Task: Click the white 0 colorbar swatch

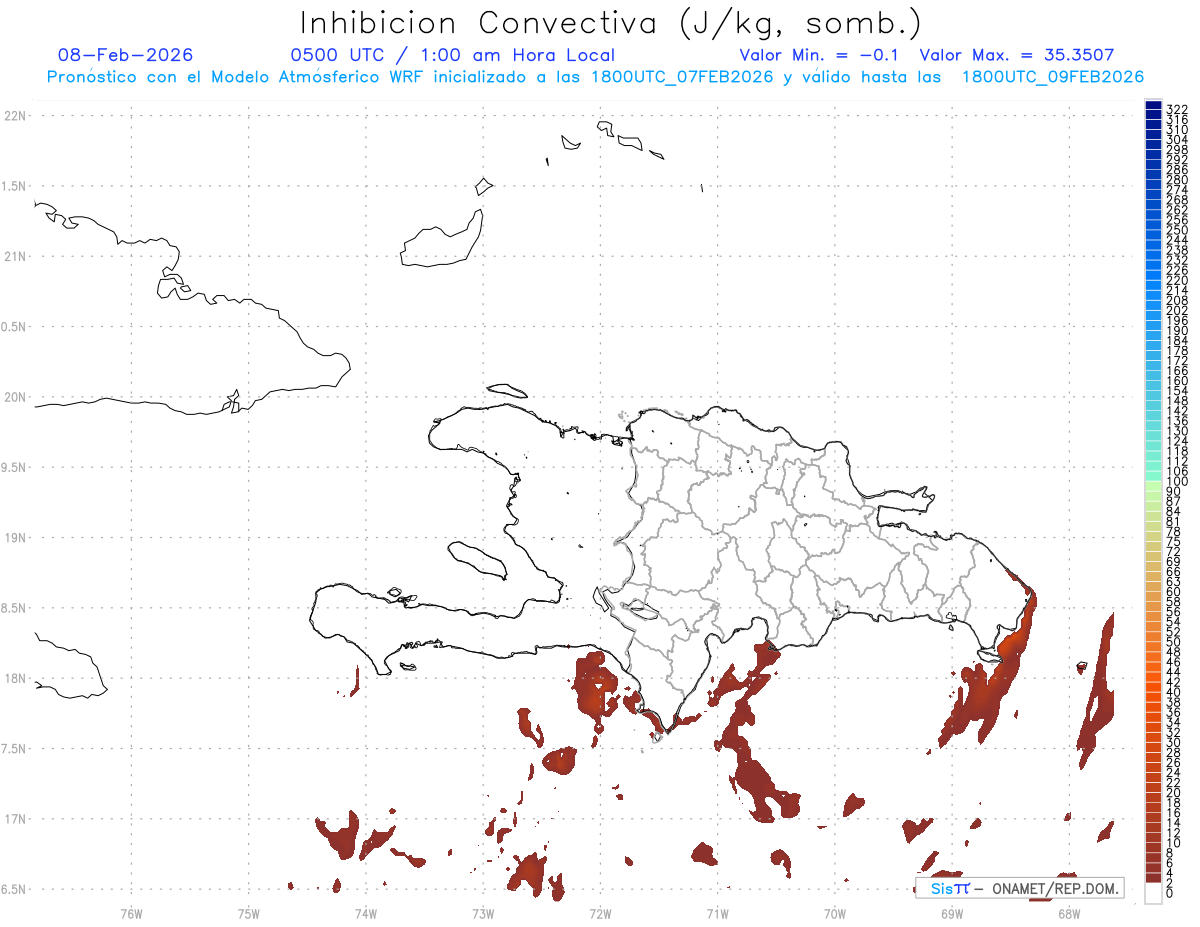Action: click(x=1153, y=893)
